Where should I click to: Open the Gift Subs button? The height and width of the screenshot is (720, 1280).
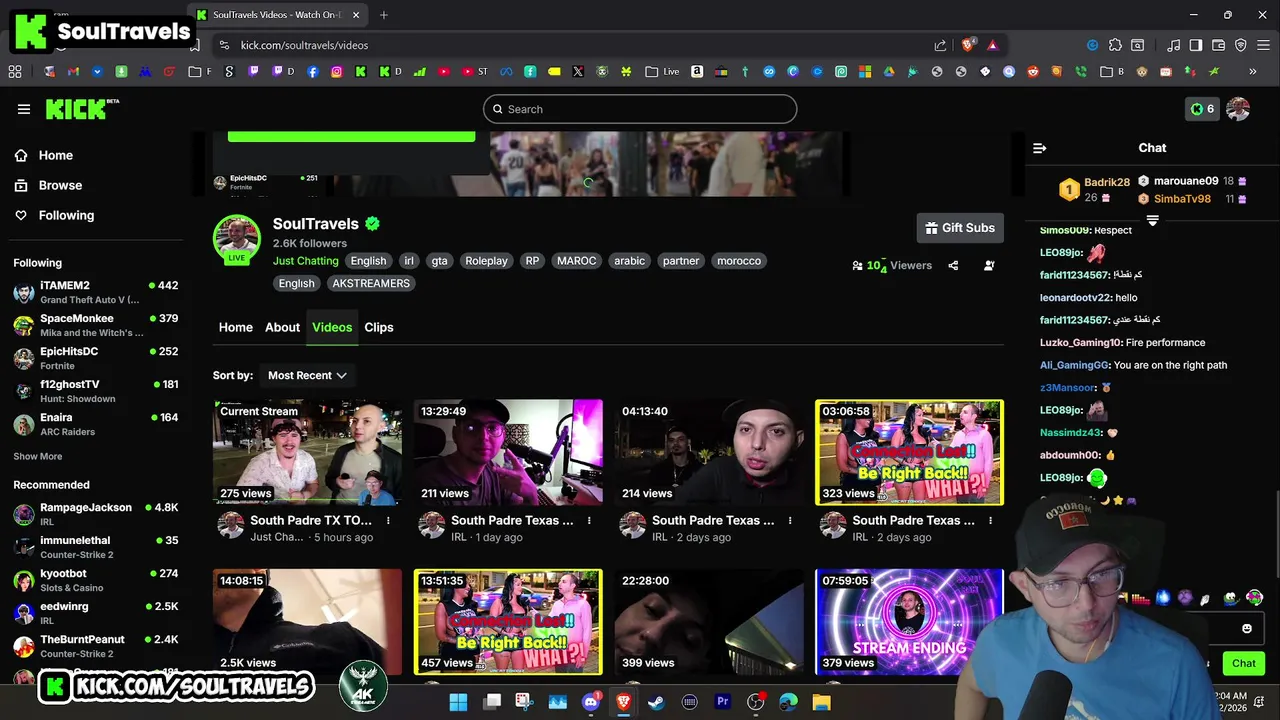click(x=960, y=228)
